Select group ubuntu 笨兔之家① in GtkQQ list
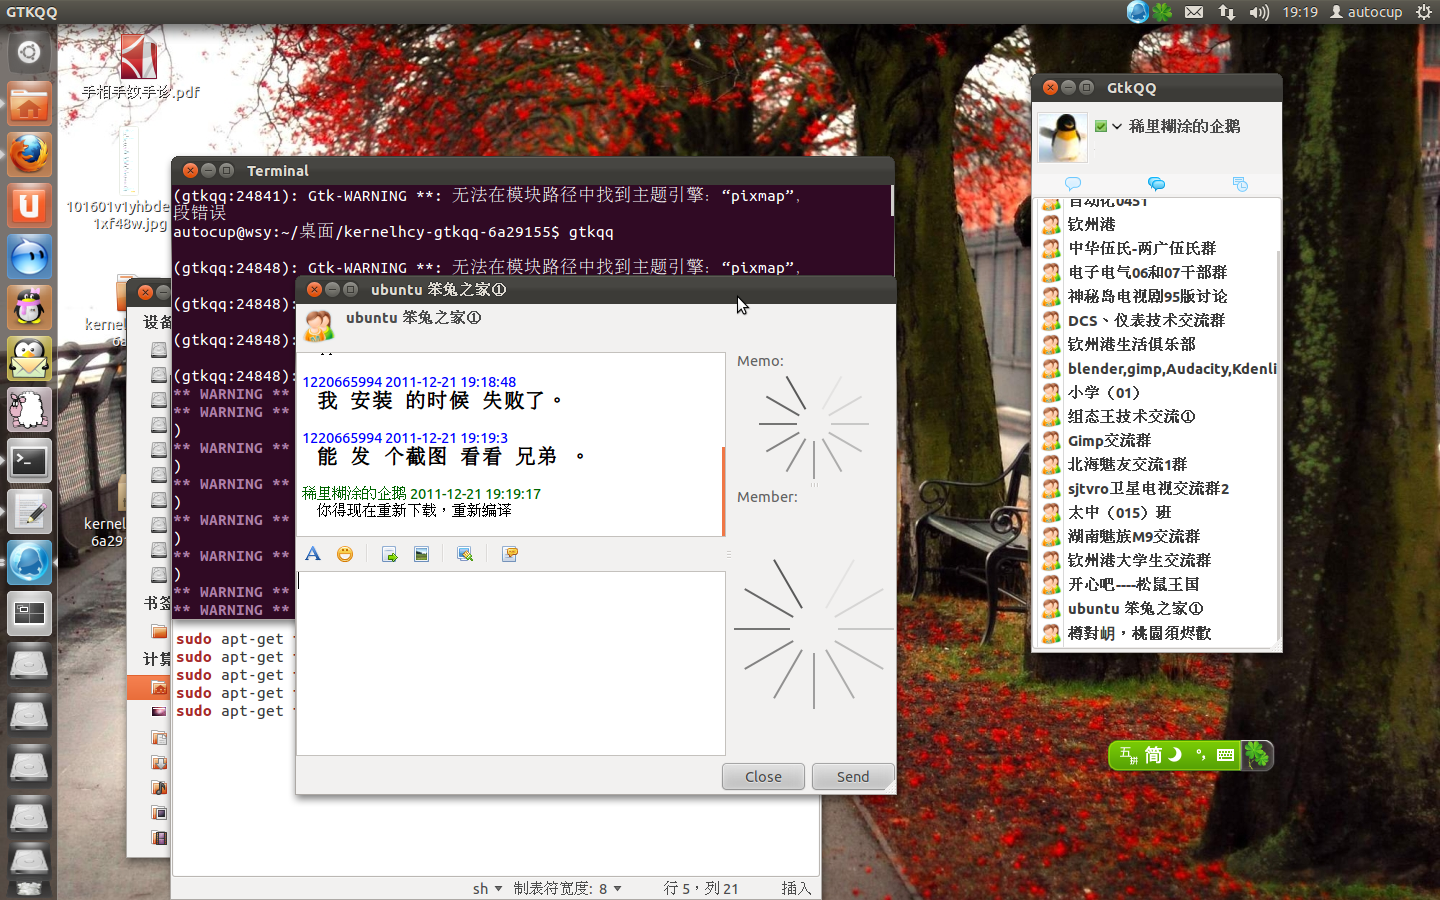Image resolution: width=1440 pixels, height=900 pixels. pos(1158,608)
